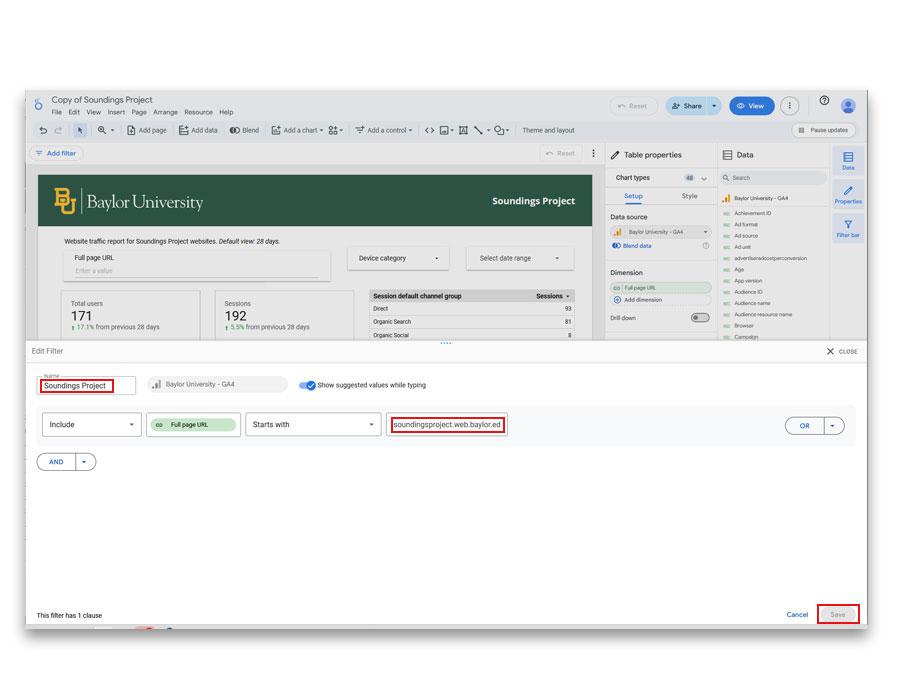Open the Include condition dropdown
The width and height of the screenshot is (900, 684).
coord(92,425)
